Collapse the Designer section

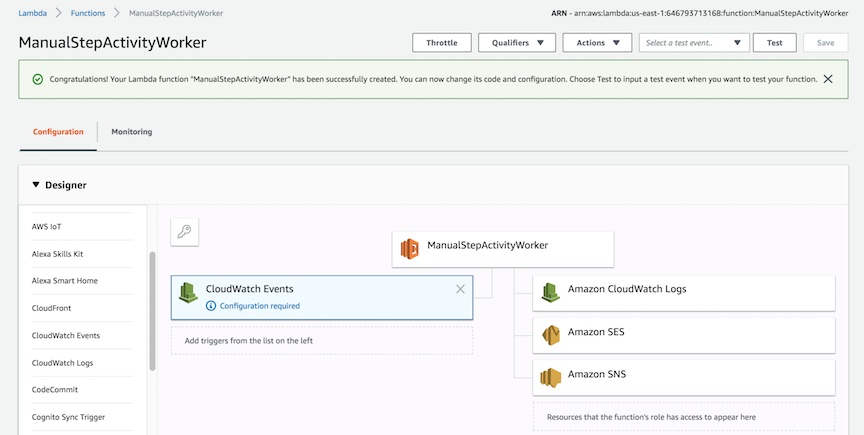tap(36, 185)
